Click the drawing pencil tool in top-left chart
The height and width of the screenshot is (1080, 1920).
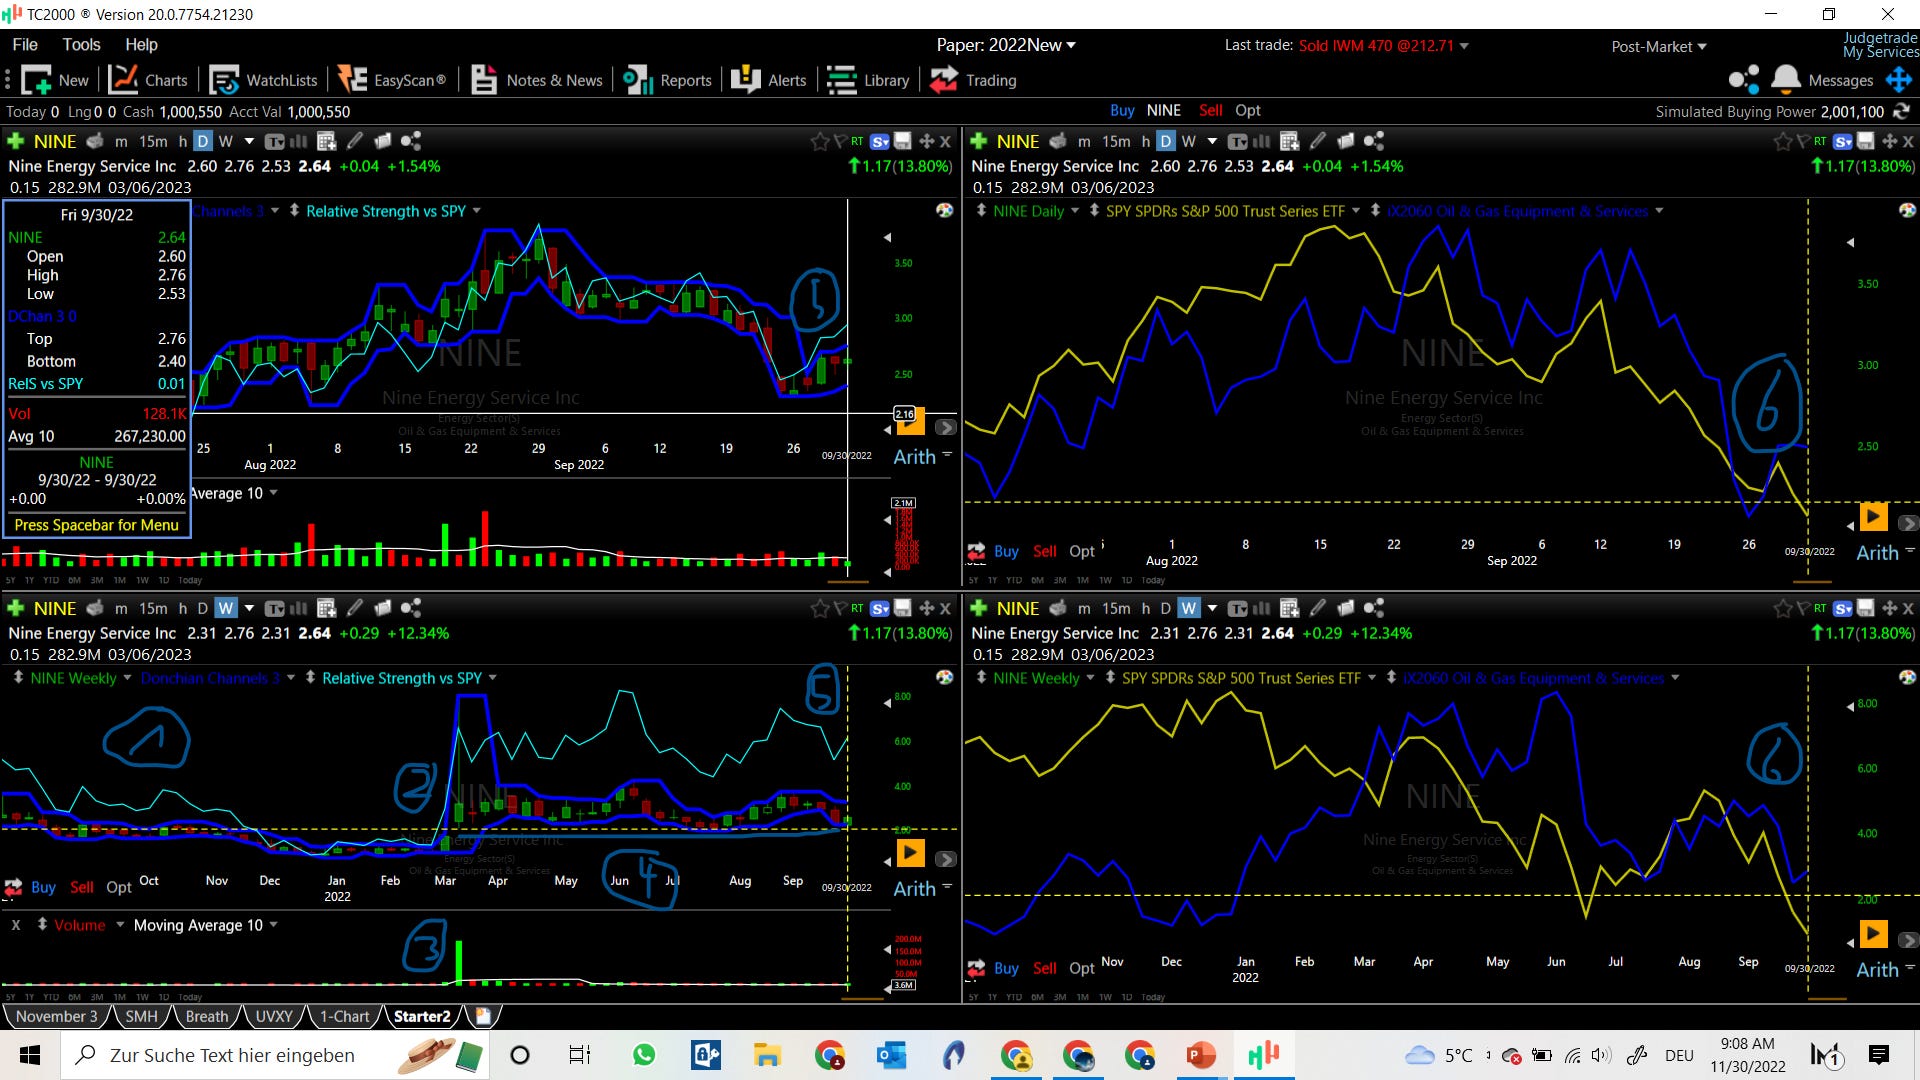[354, 141]
